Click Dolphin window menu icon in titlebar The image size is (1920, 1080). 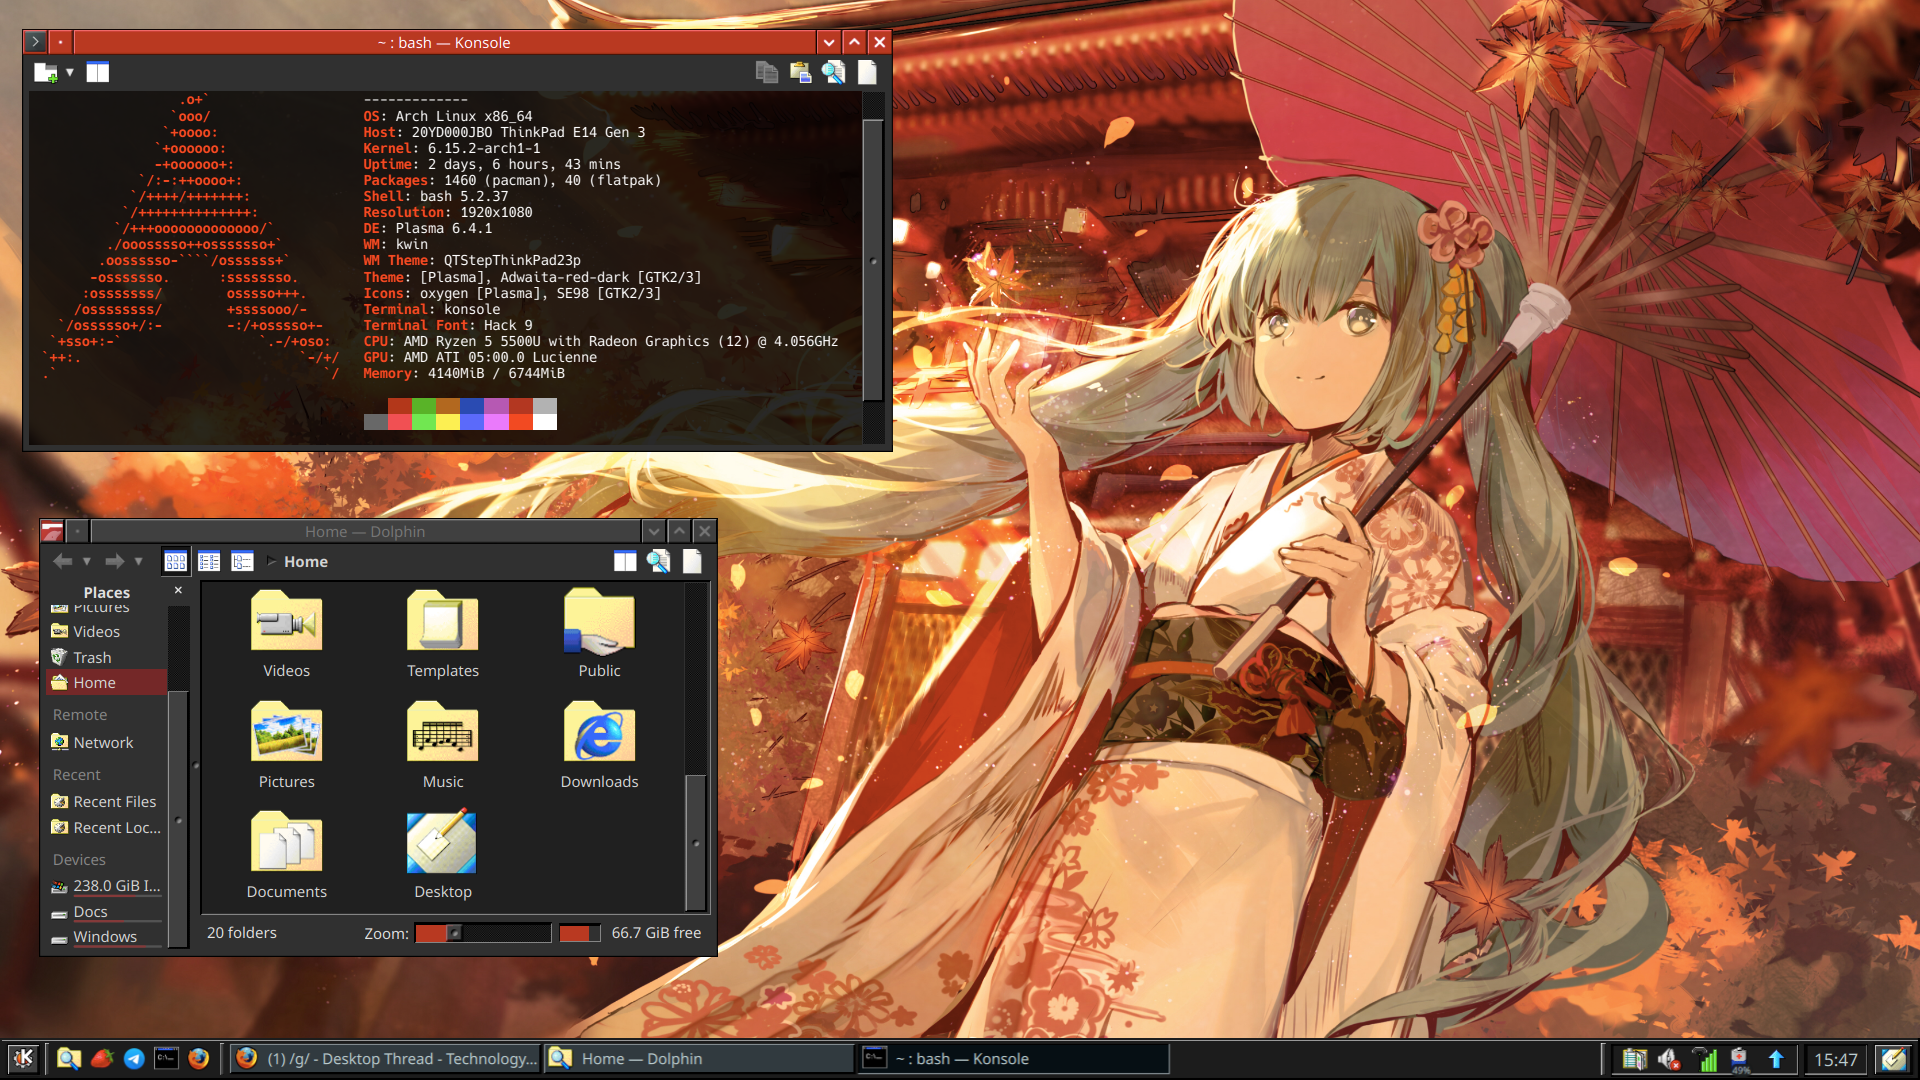(53, 531)
